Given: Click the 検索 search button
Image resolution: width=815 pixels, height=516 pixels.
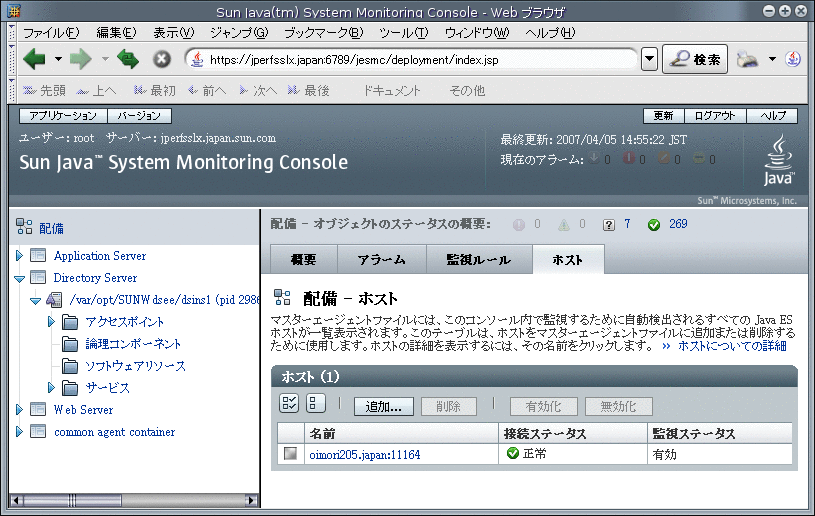Looking at the screenshot, I should point(694,59).
